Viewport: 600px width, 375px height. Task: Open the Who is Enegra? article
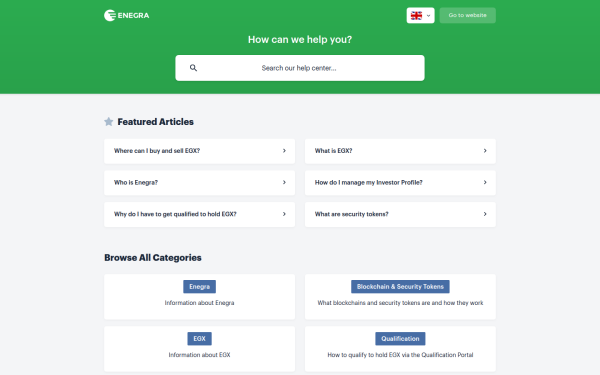click(x=199, y=183)
